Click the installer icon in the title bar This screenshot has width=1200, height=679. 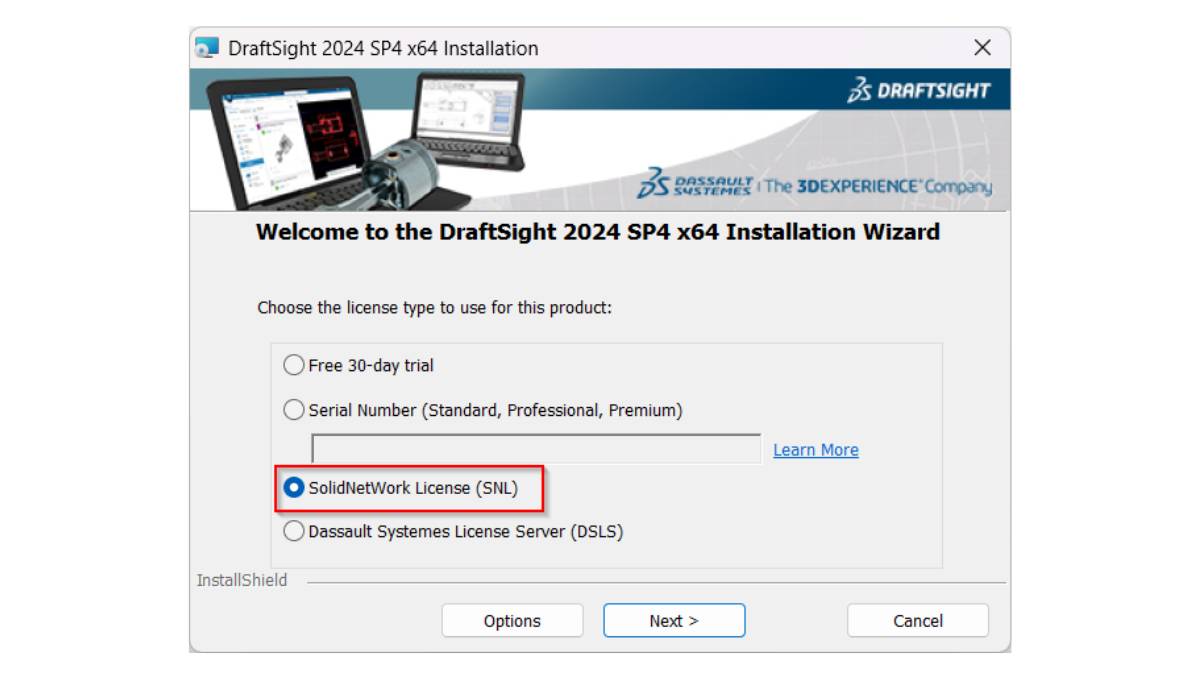point(207,48)
